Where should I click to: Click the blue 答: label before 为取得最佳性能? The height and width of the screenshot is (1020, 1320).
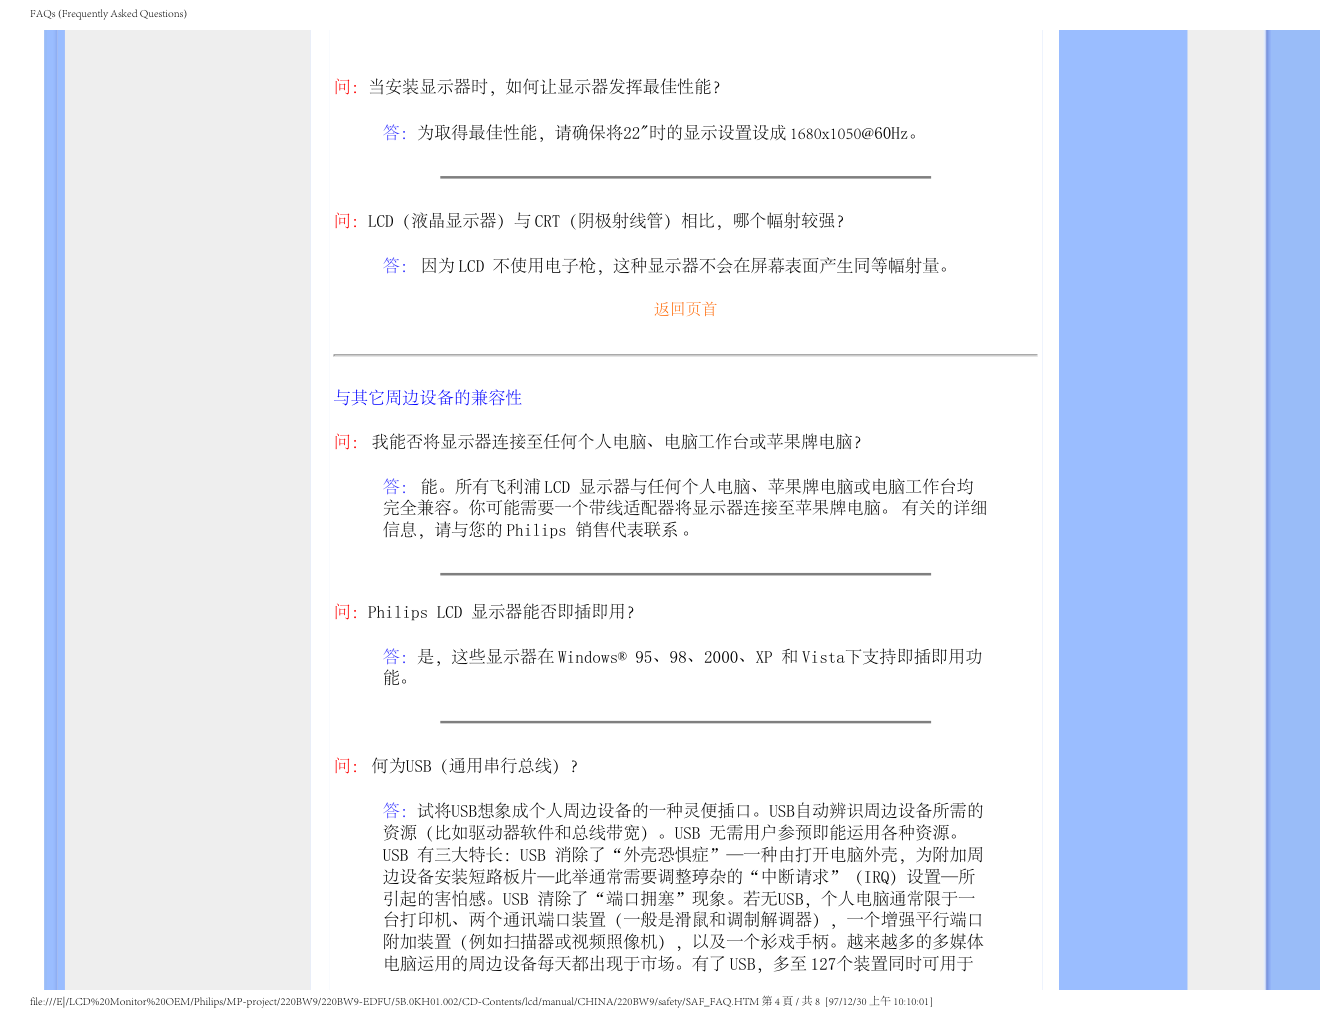[x=394, y=133]
